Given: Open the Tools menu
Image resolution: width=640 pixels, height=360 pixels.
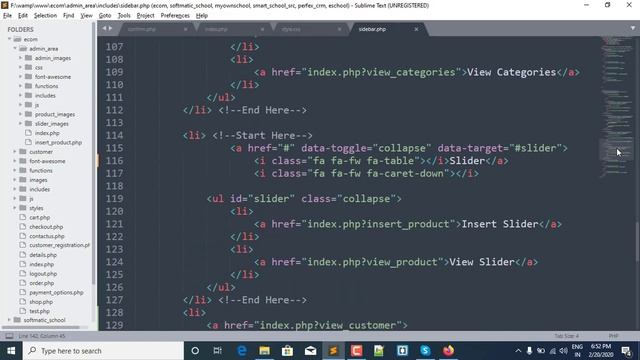Looking at the screenshot, I should coord(124,16).
